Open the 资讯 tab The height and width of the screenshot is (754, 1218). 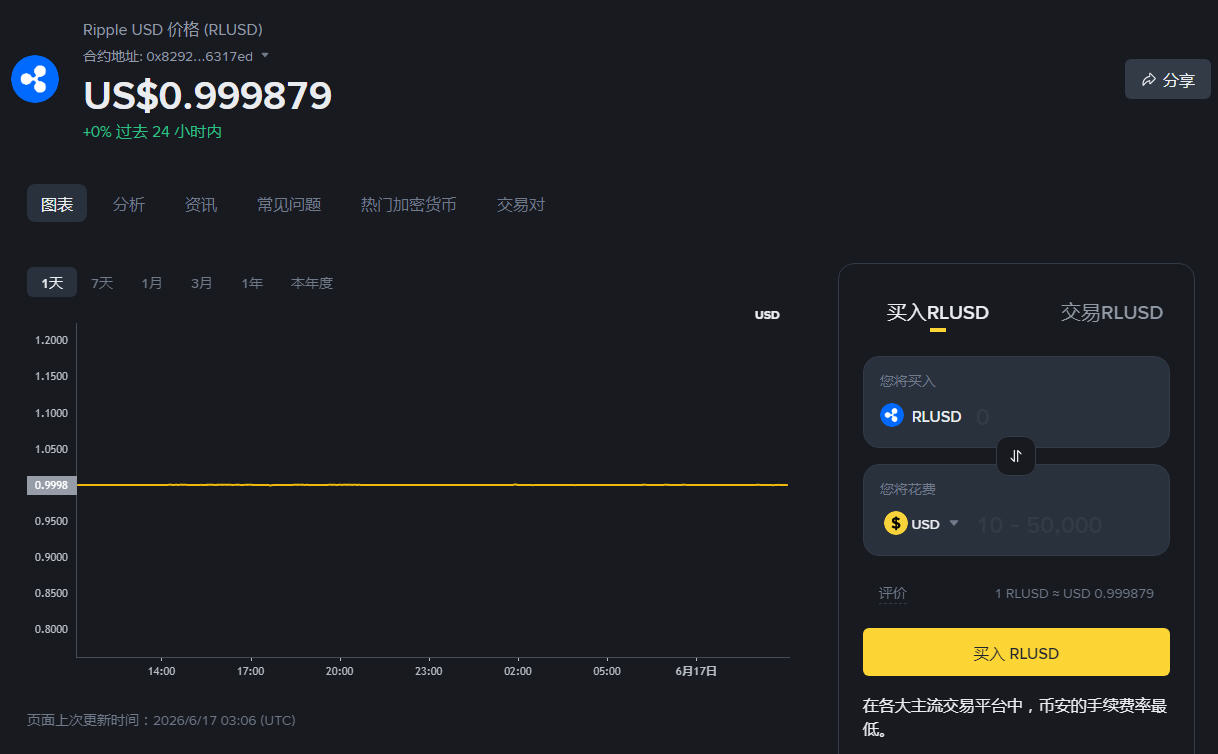click(x=201, y=204)
